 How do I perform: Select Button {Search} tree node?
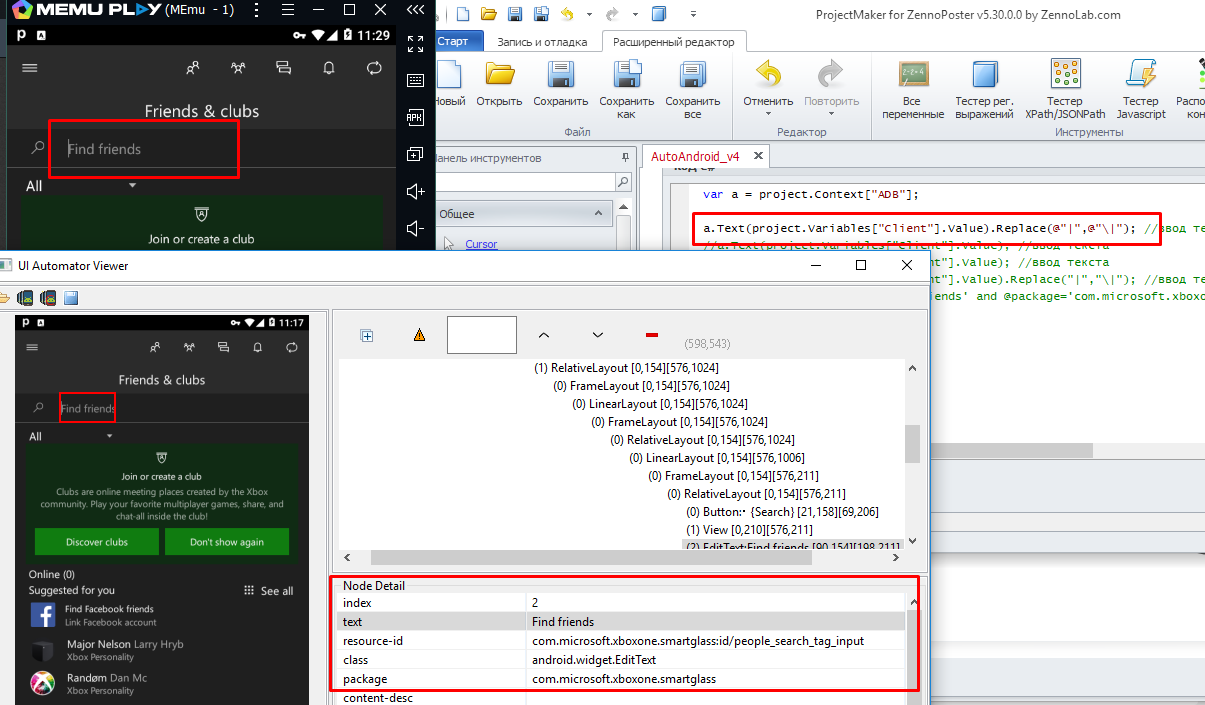(x=782, y=511)
